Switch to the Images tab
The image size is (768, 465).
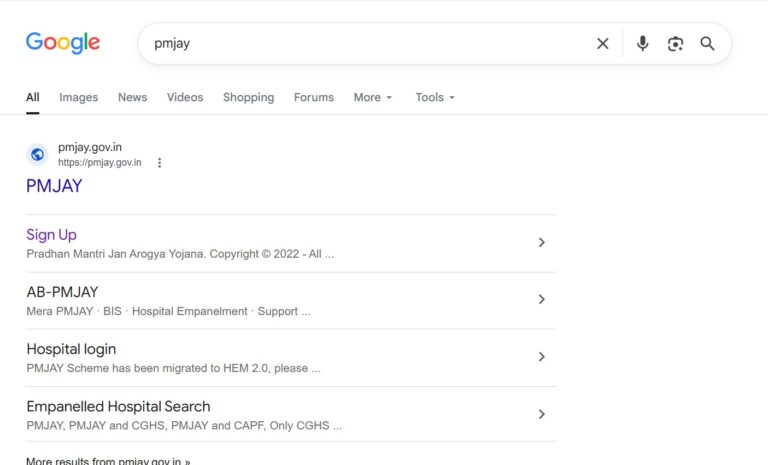[78, 97]
